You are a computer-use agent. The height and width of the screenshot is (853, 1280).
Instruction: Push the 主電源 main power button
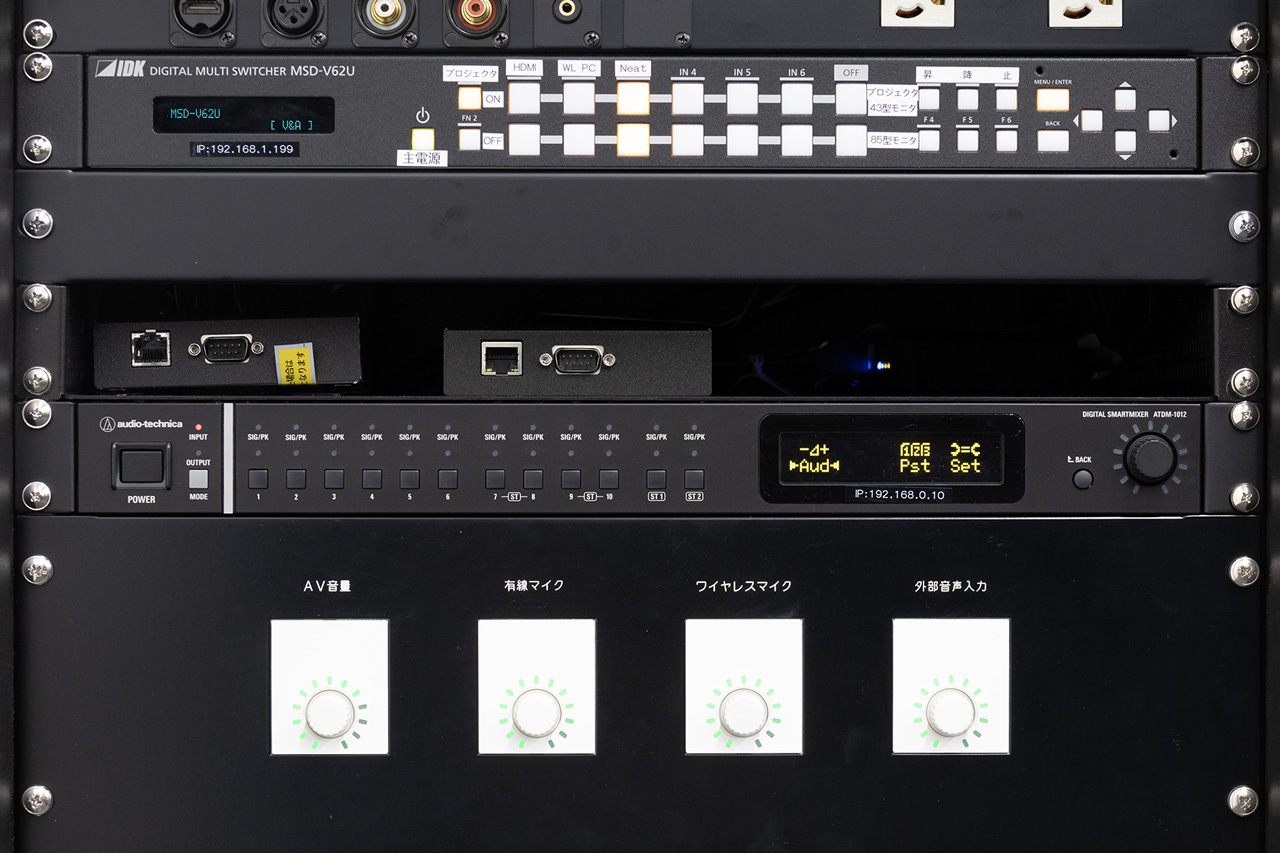424,140
